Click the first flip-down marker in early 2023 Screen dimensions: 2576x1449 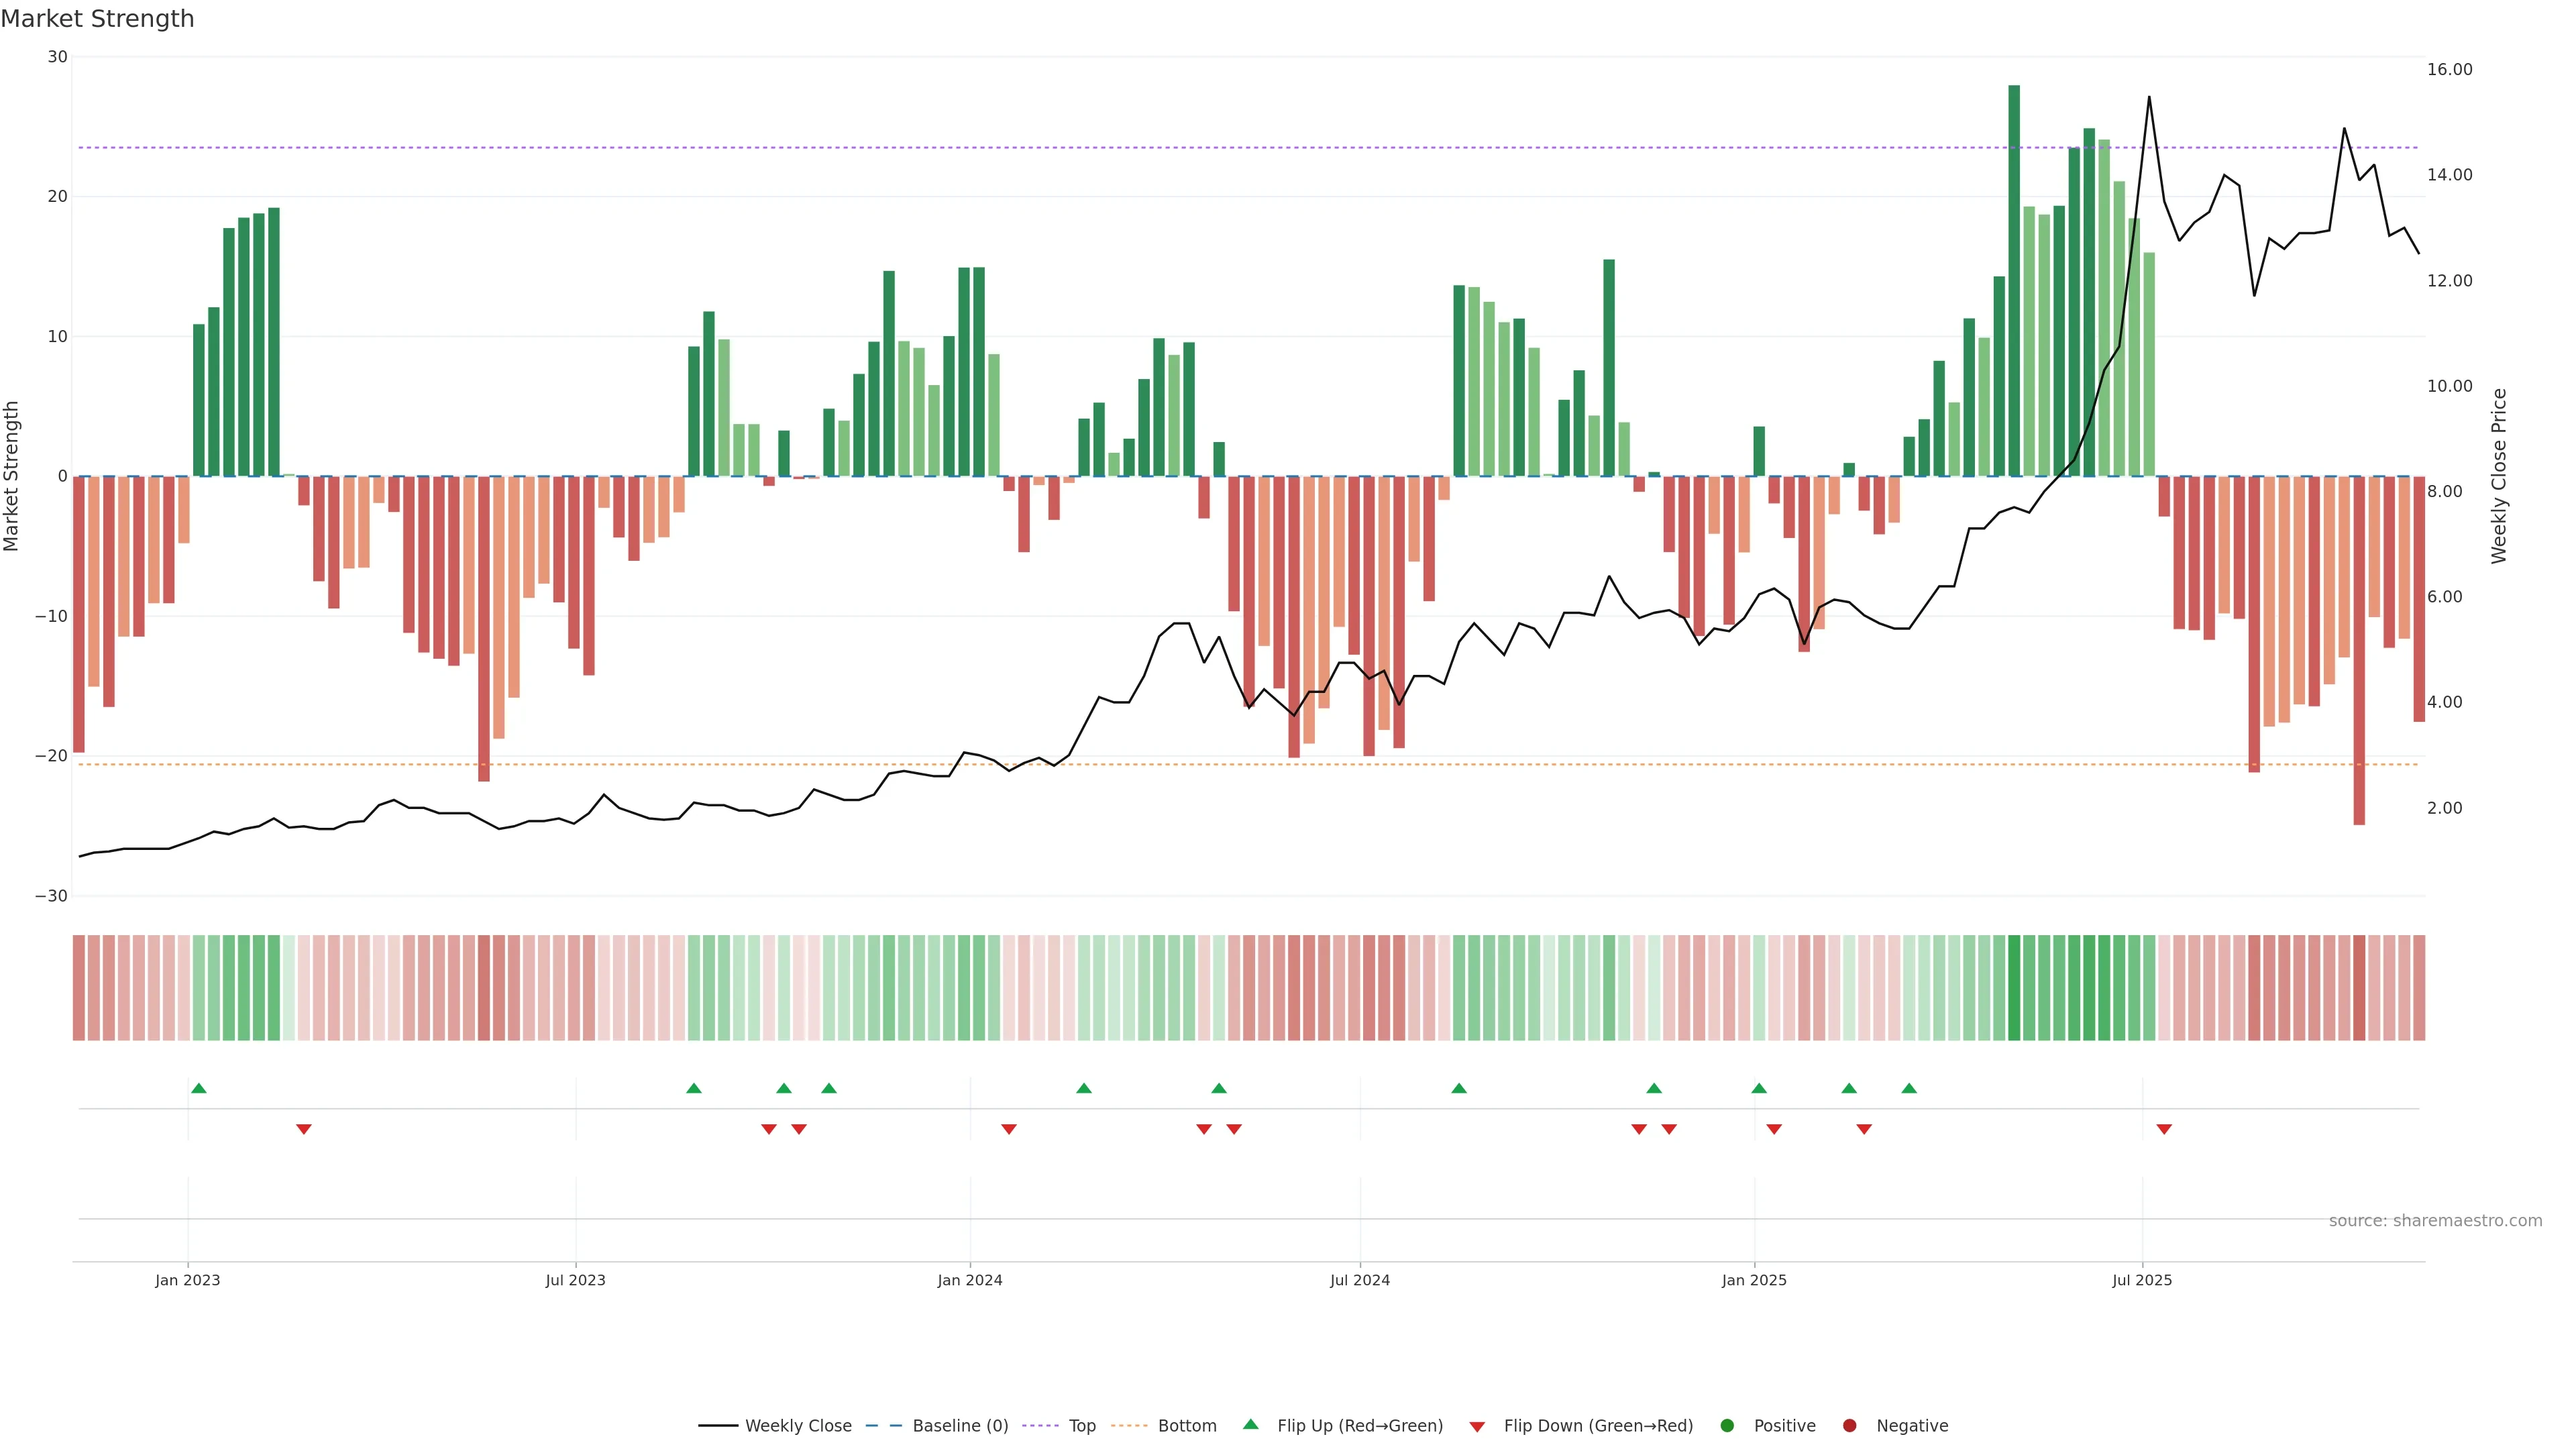click(x=304, y=1129)
